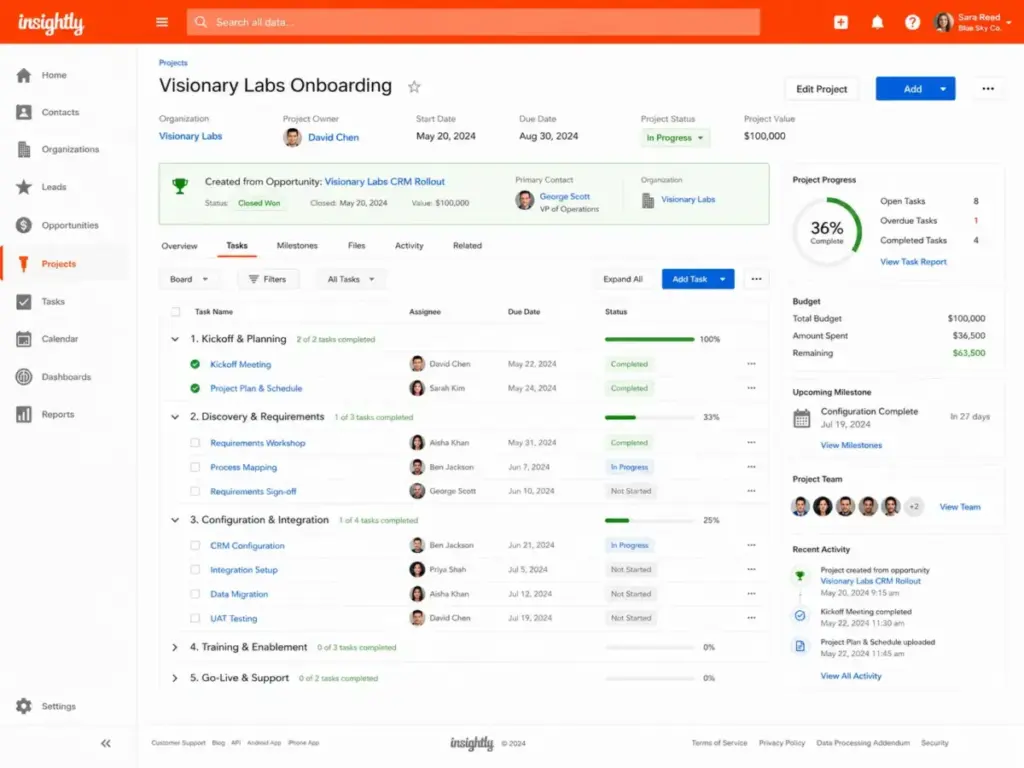Collapse the Discovery & Requirements section
The image size is (1024, 768).
[174, 417]
